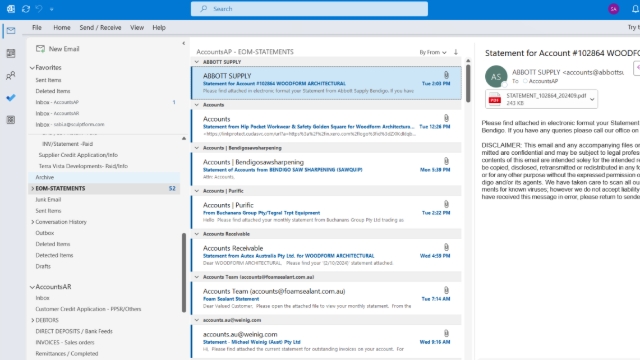Open the SA account avatar
The width and height of the screenshot is (640, 360).
pos(613,9)
